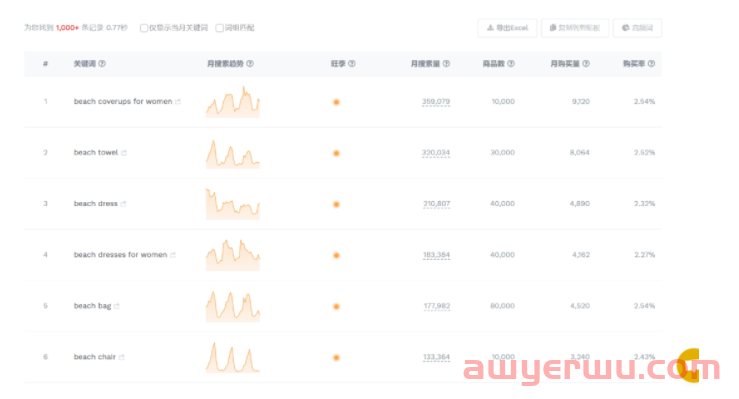Click the help icon next to 月购买量
This screenshot has width=739, height=399.
pyautogui.click(x=586, y=64)
